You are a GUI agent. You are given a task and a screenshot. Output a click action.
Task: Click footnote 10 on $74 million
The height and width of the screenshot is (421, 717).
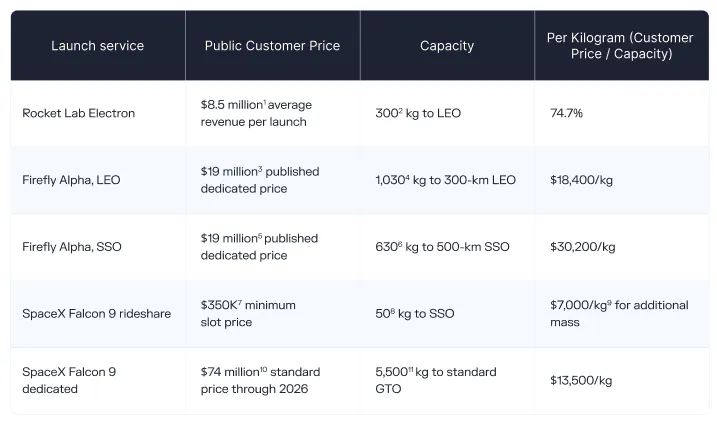pyautogui.click(x=263, y=369)
